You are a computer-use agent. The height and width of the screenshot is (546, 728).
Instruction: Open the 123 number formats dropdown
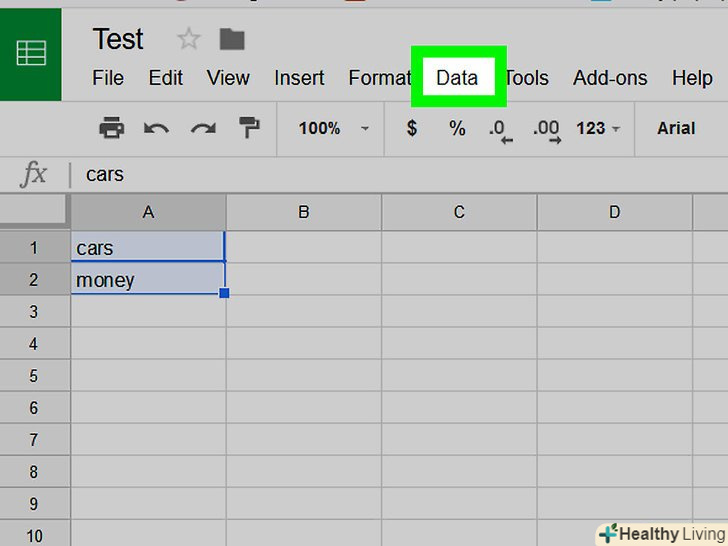pyautogui.click(x=598, y=128)
